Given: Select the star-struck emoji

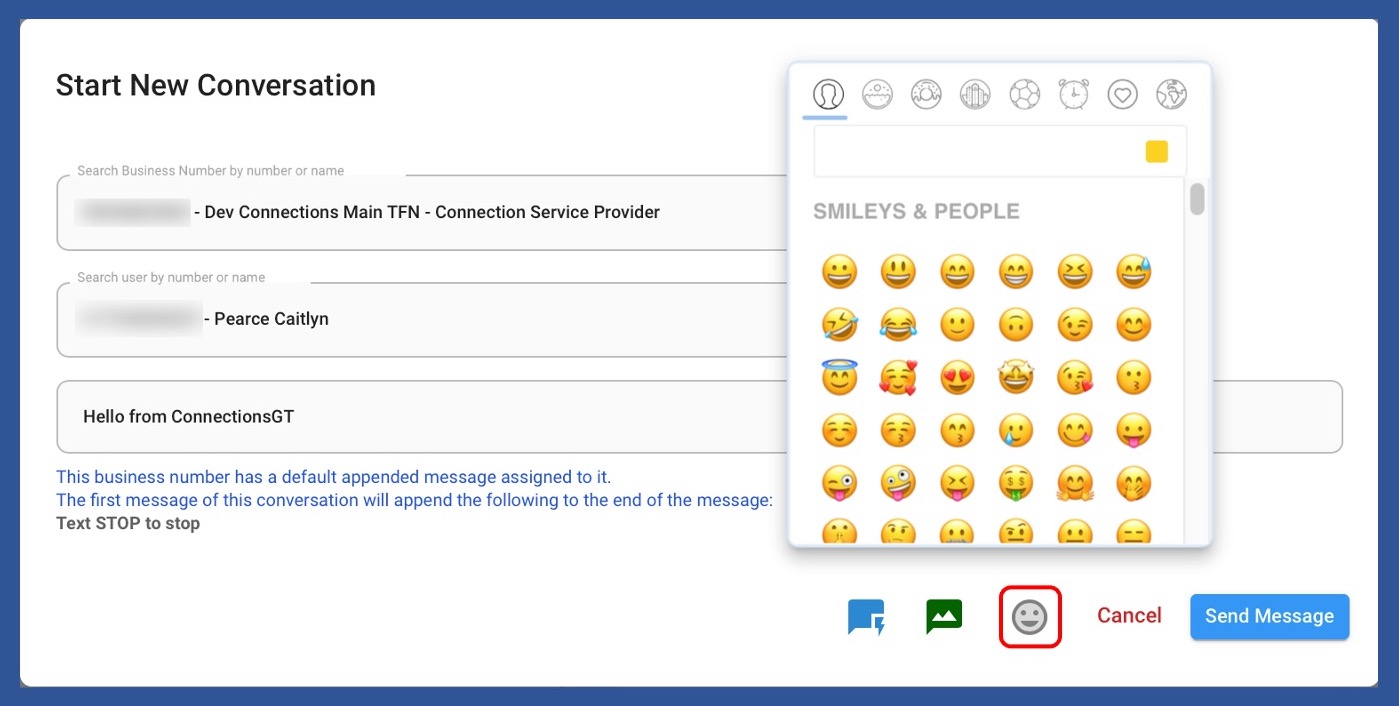Looking at the screenshot, I should point(1016,378).
